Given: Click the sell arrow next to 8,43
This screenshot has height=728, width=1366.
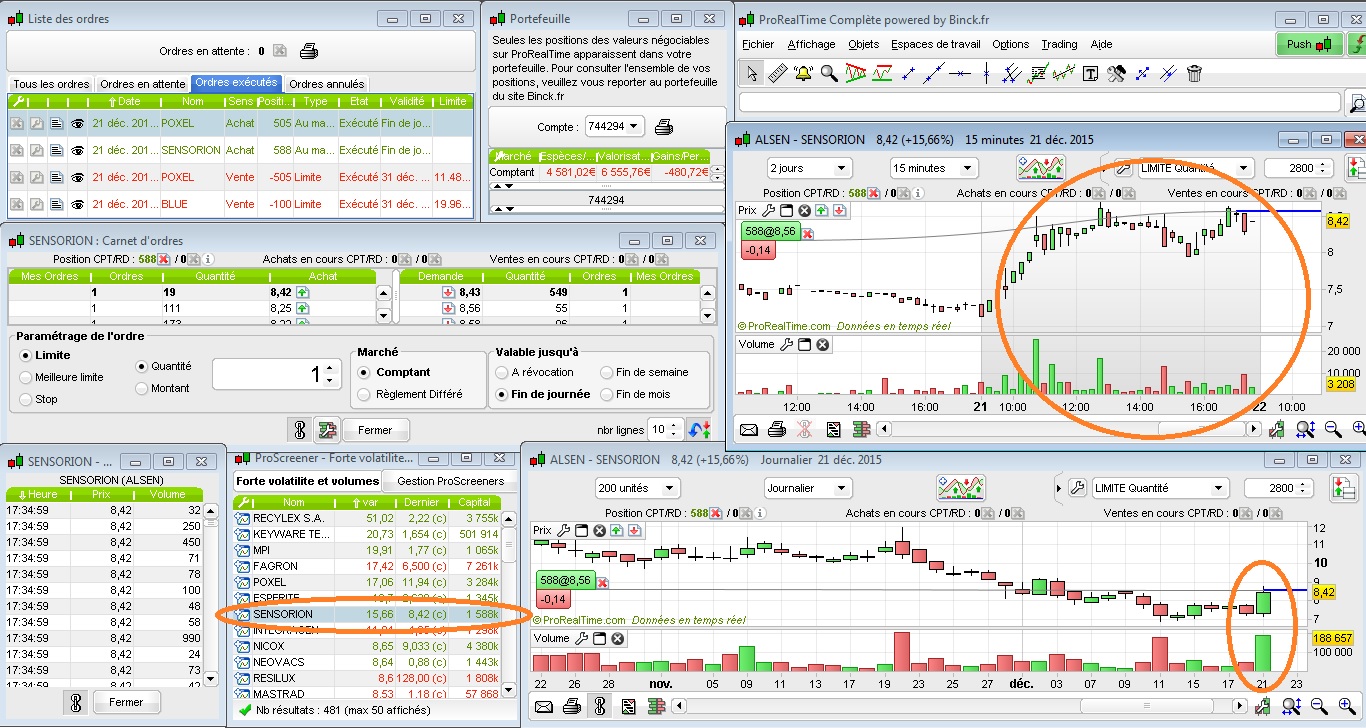Looking at the screenshot, I should (448, 292).
